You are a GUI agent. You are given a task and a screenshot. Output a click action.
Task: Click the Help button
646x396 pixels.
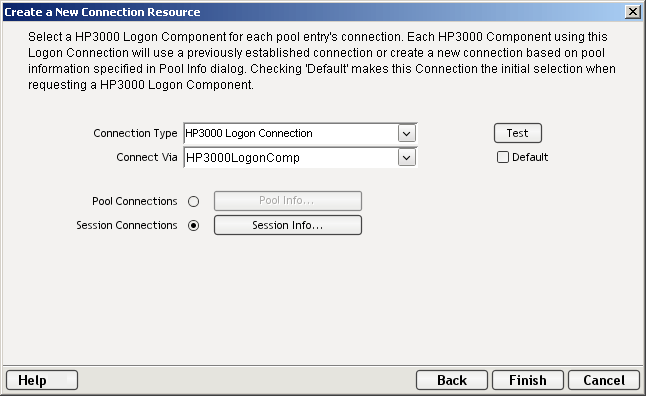click(42, 380)
